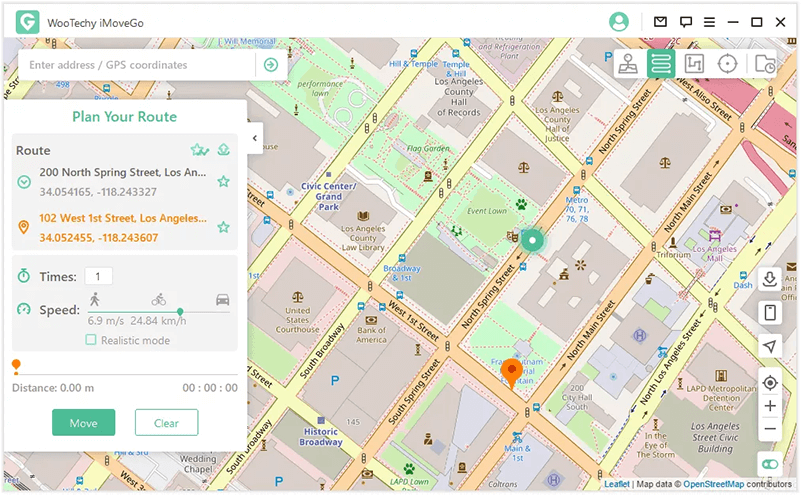Zoom in on the map

(769, 406)
